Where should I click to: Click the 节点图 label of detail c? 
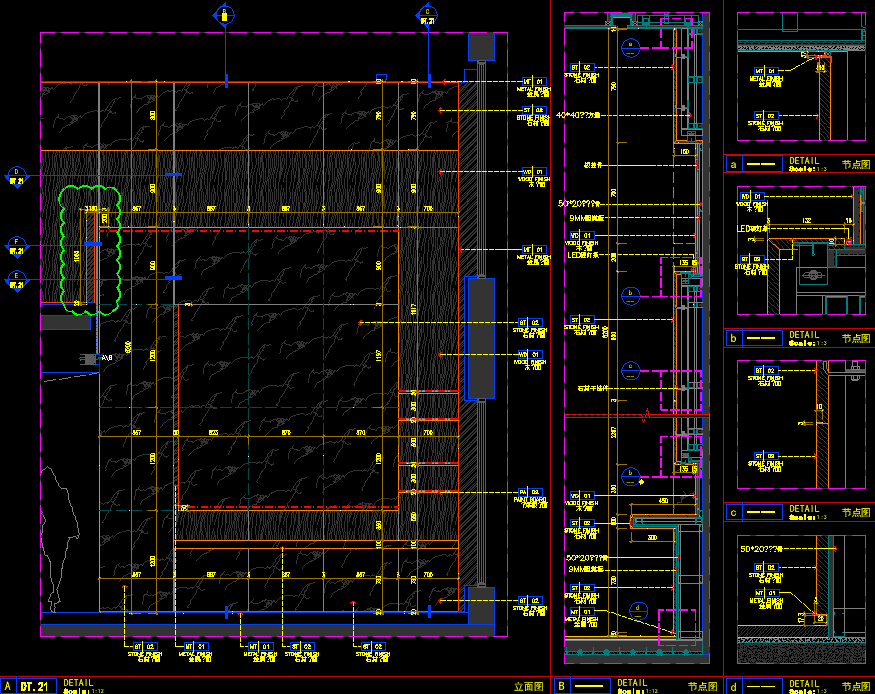[856, 513]
